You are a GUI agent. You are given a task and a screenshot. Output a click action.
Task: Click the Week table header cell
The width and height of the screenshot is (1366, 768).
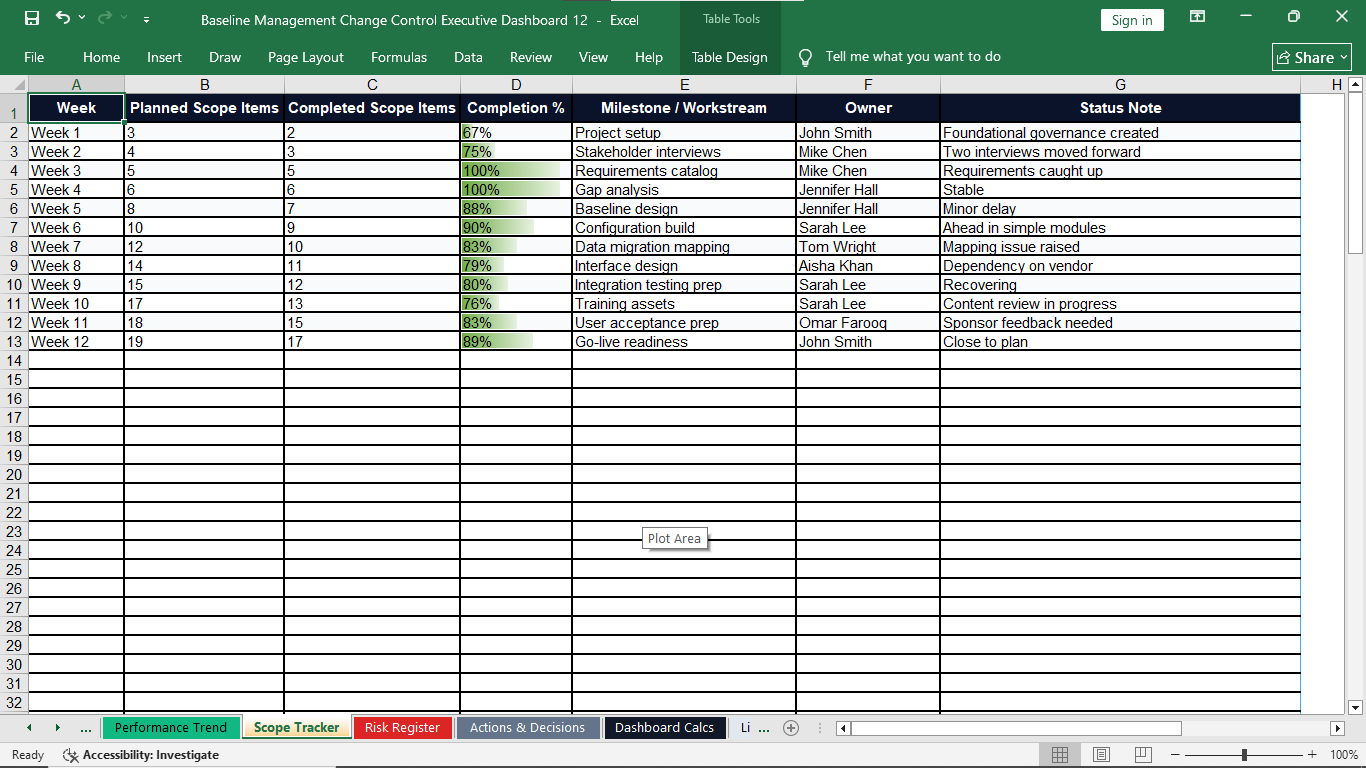tap(76, 108)
